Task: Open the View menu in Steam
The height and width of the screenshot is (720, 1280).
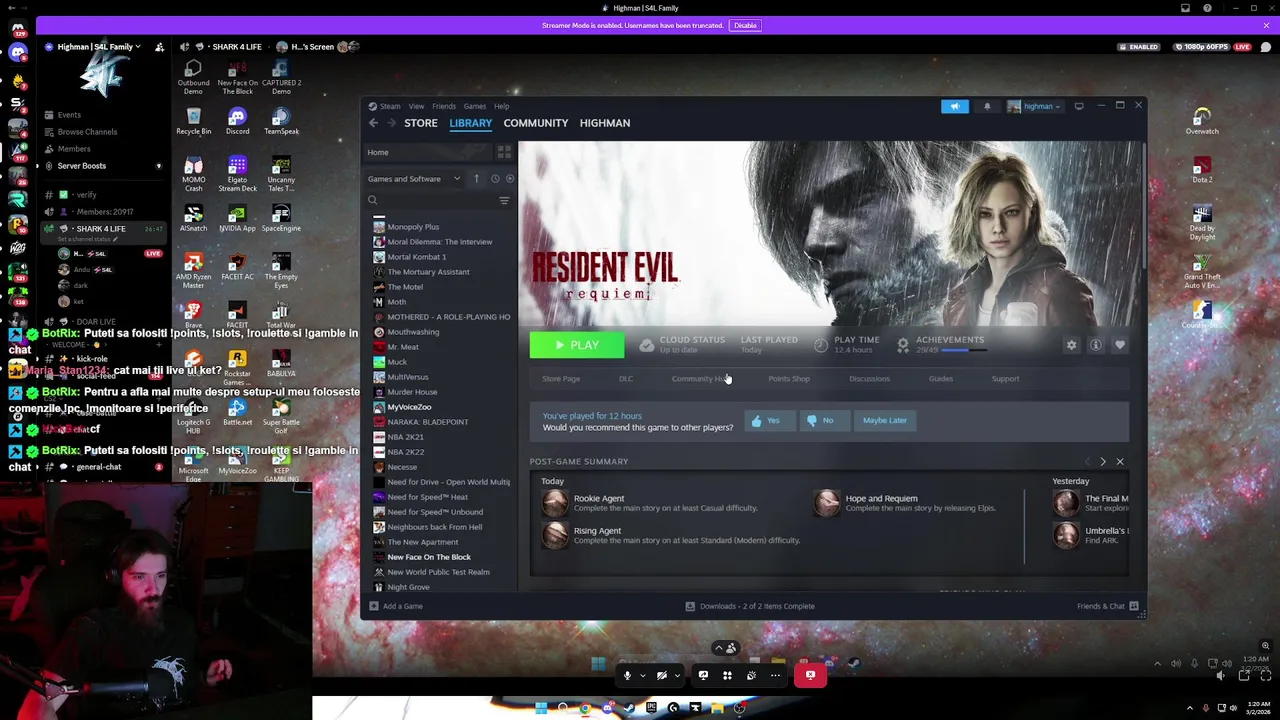Action: click(x=416, y=106)
